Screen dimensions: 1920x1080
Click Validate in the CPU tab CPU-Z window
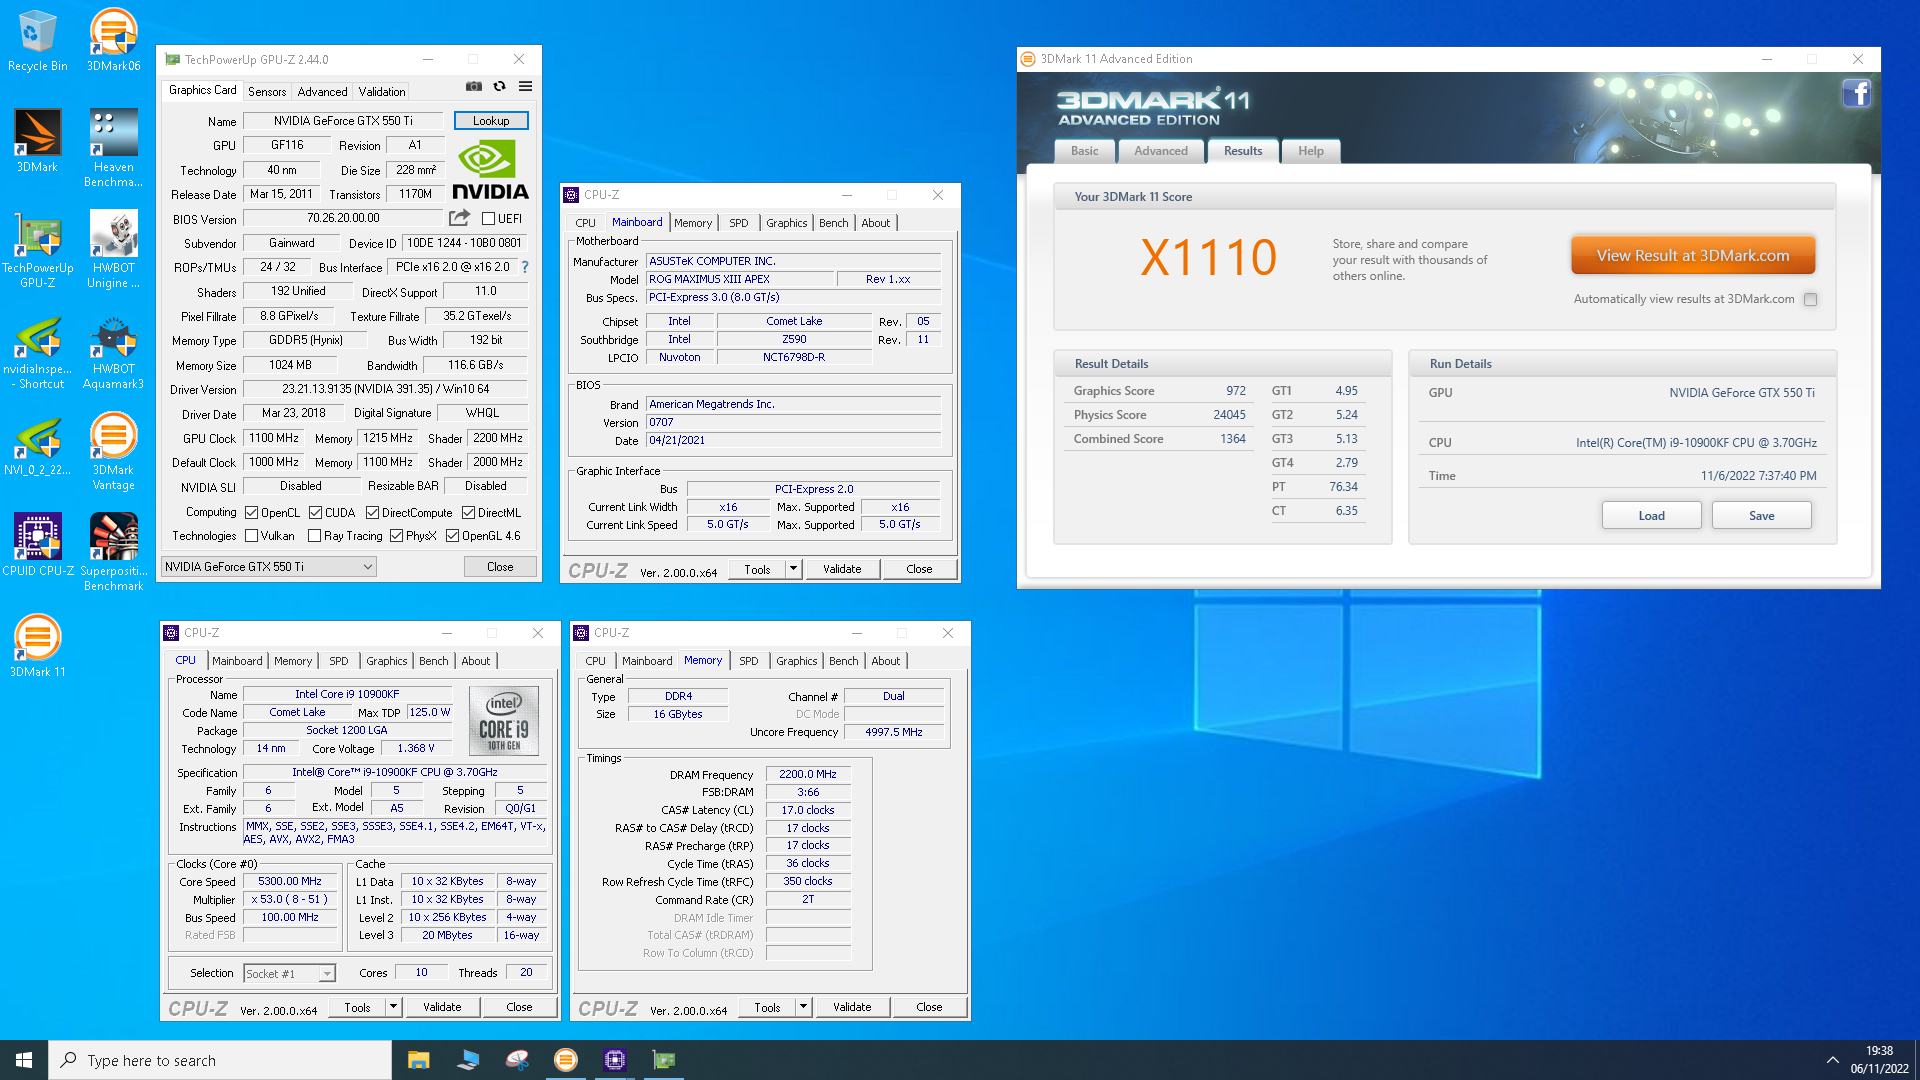click(442, 1007)
